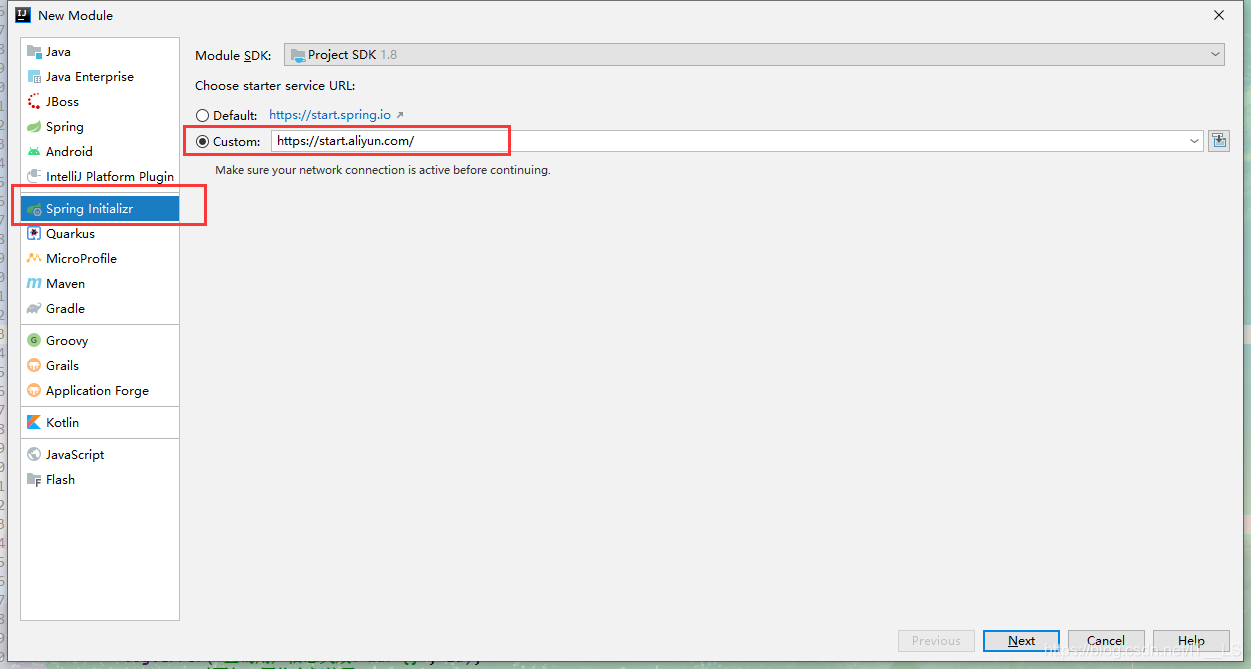Click the MicroProfile icon

click(x=34, y=259)
